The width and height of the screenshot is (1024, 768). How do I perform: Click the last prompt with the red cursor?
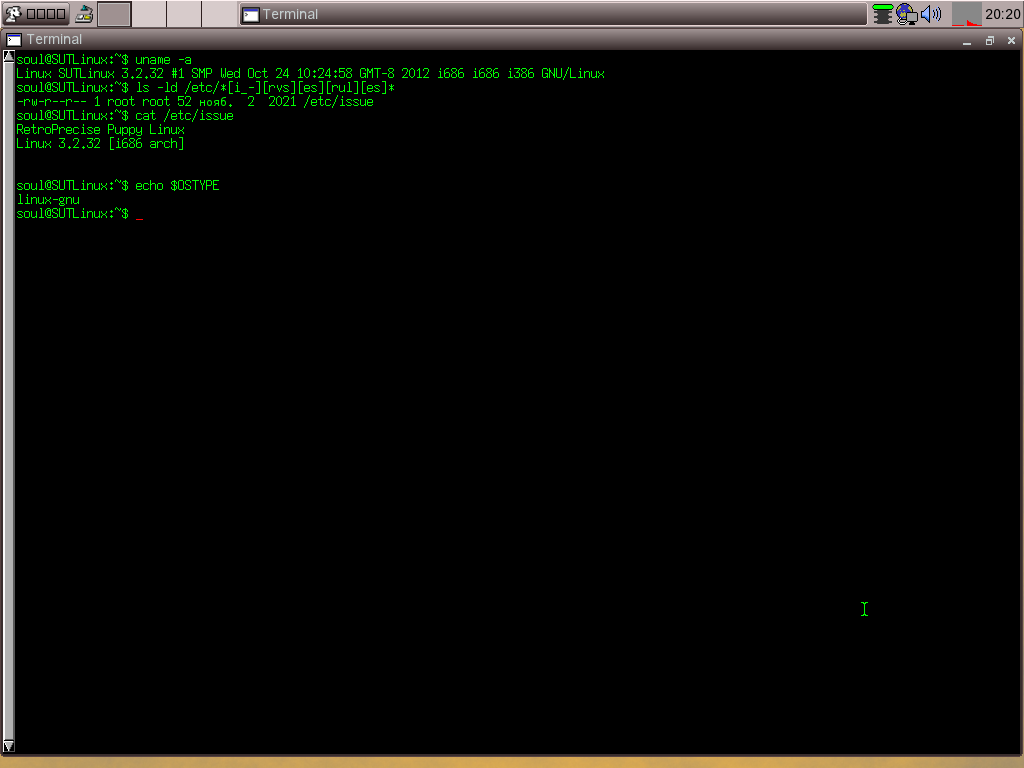tap(80, 214)
